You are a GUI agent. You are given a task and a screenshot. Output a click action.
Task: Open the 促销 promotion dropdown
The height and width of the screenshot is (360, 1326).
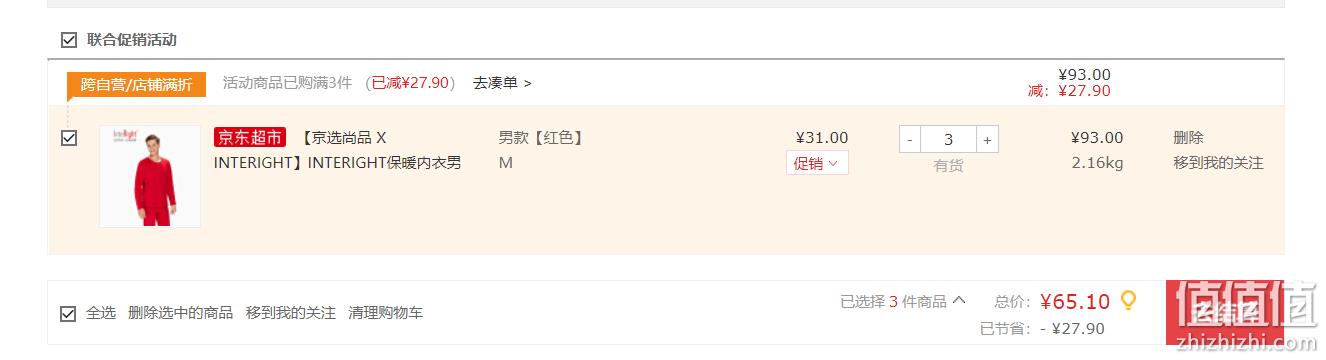tap(817, 163)
